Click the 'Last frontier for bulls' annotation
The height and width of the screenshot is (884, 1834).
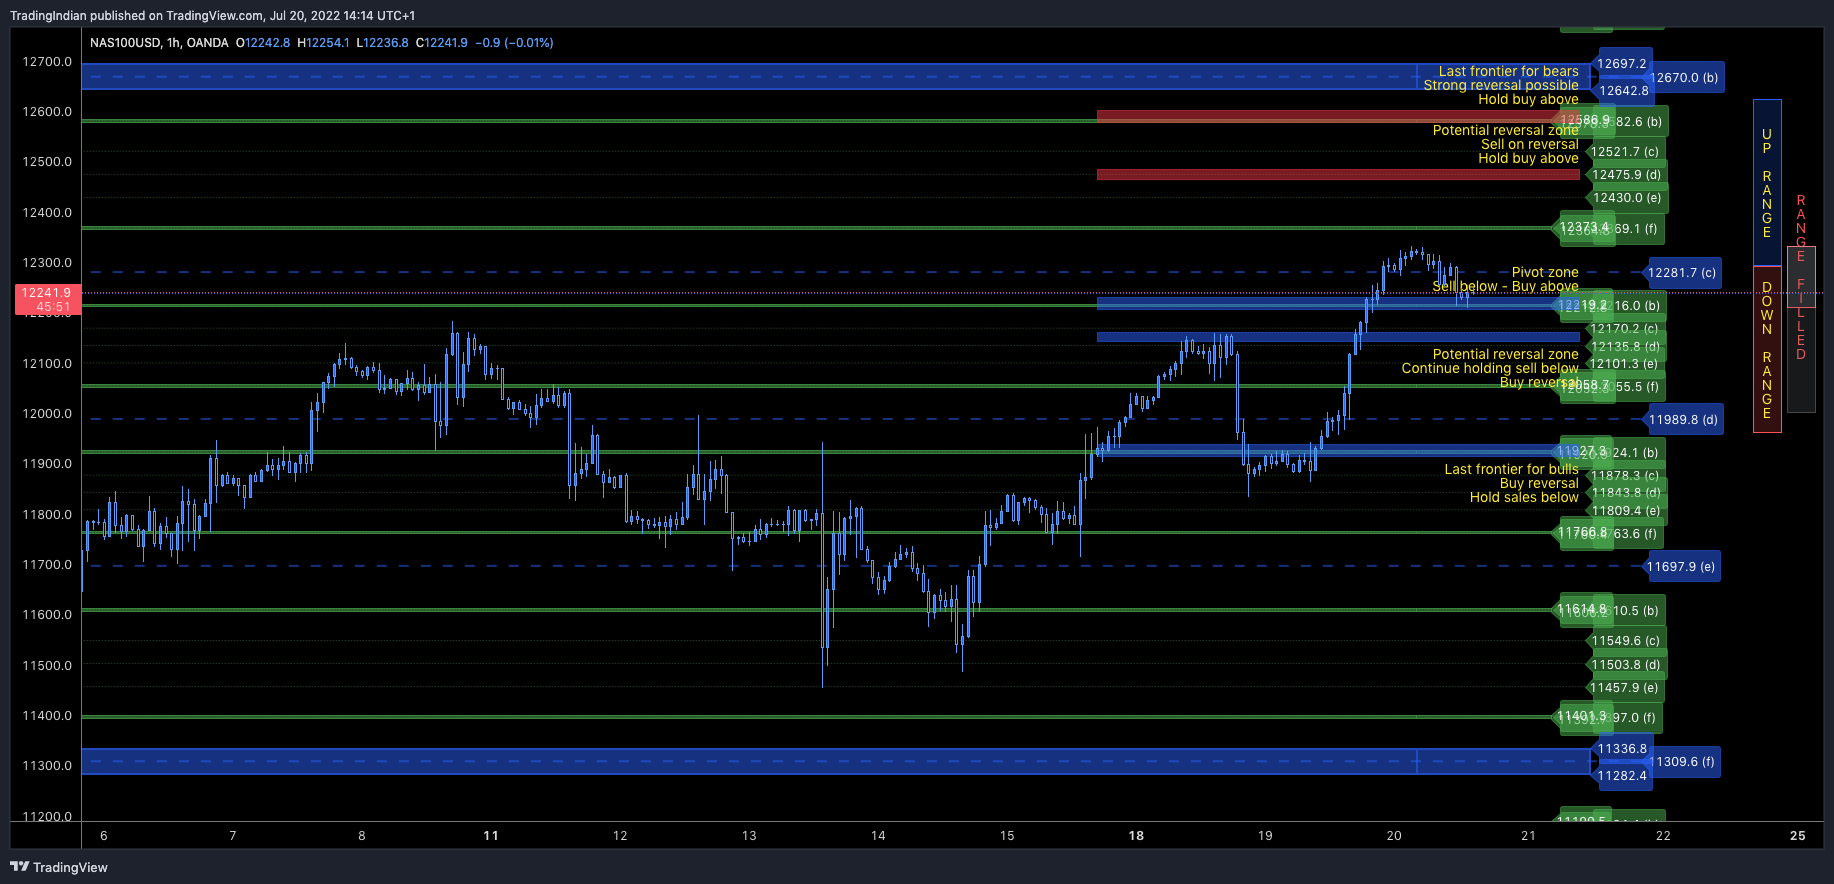1511,469
